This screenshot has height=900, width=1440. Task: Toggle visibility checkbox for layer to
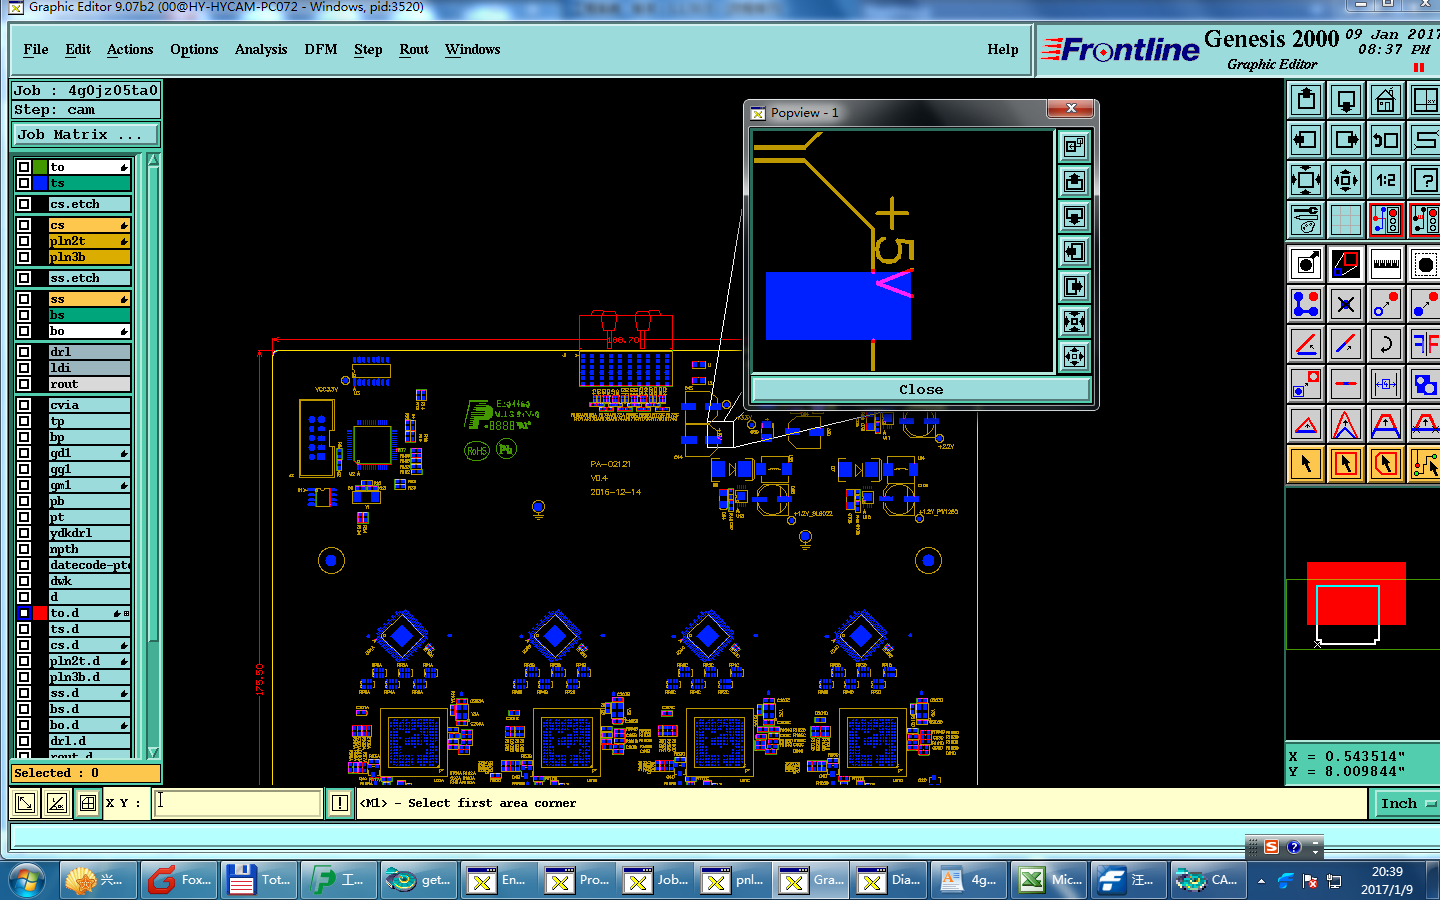click(24, 167)
